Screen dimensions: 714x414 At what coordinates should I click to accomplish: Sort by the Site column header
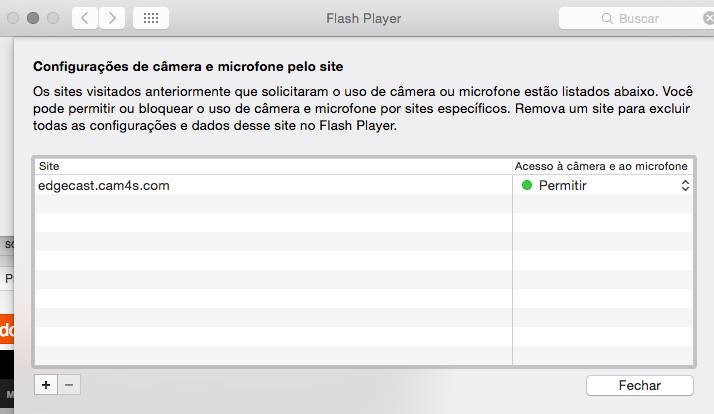(270, 165)
